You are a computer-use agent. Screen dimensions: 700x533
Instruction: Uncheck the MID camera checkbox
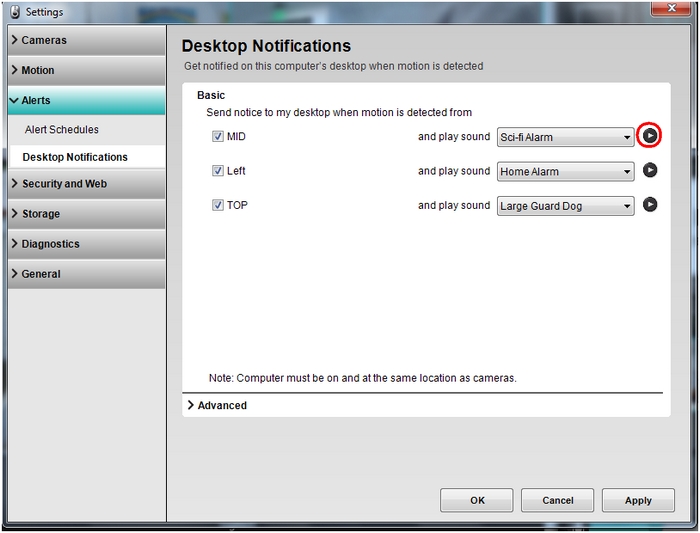click(x=217, y=137)
